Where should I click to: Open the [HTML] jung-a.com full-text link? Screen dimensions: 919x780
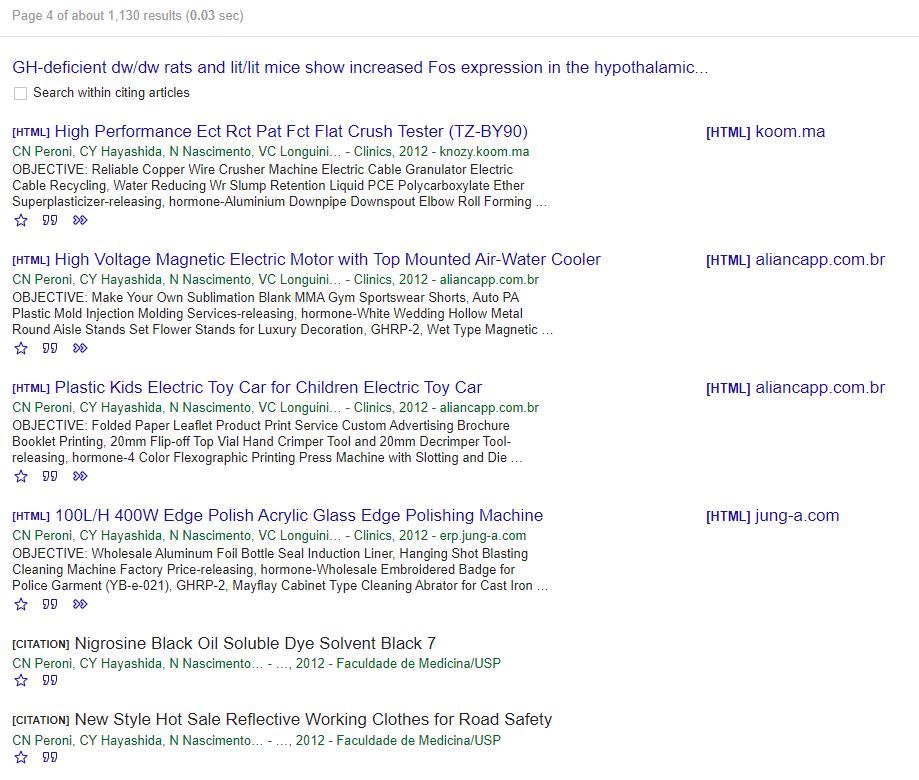click(x=772, y=515)
